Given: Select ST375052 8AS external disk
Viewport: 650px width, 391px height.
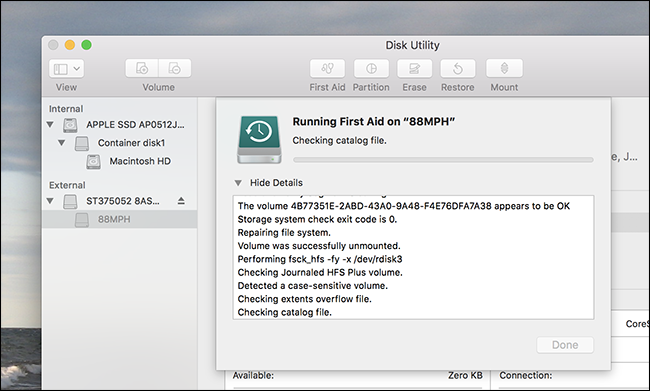Looking at the screenshot, I should click(x=123, y=201).
